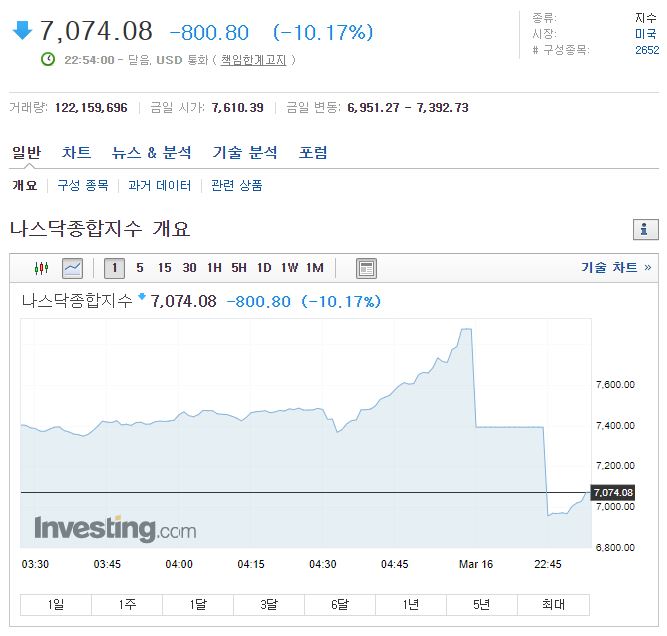Click the Investing.com logo watermark

115,528
